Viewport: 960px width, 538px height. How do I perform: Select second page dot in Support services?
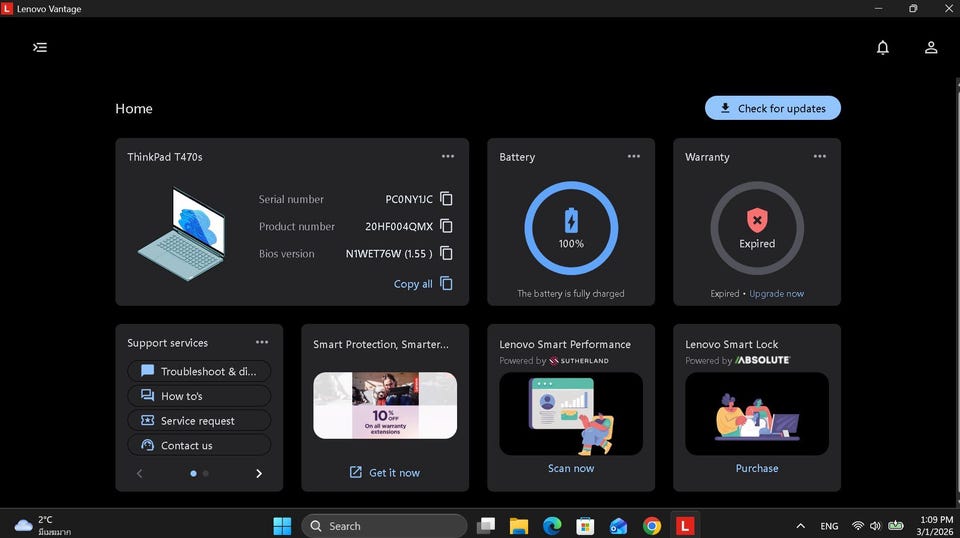point(206,473)
